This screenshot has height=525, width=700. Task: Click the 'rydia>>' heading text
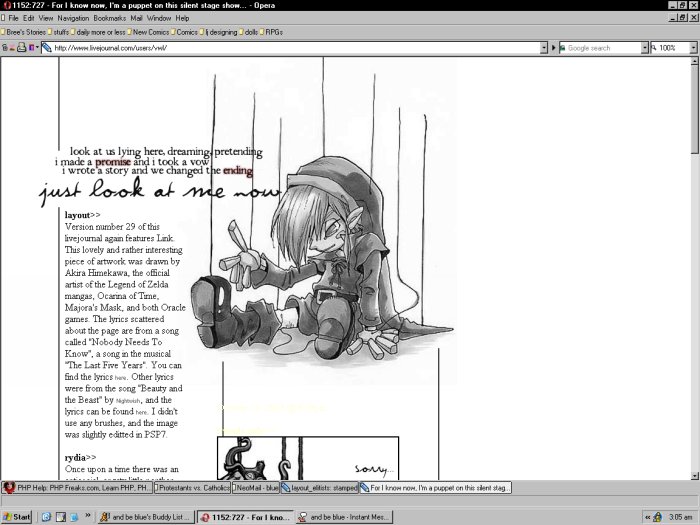point(80,458)
